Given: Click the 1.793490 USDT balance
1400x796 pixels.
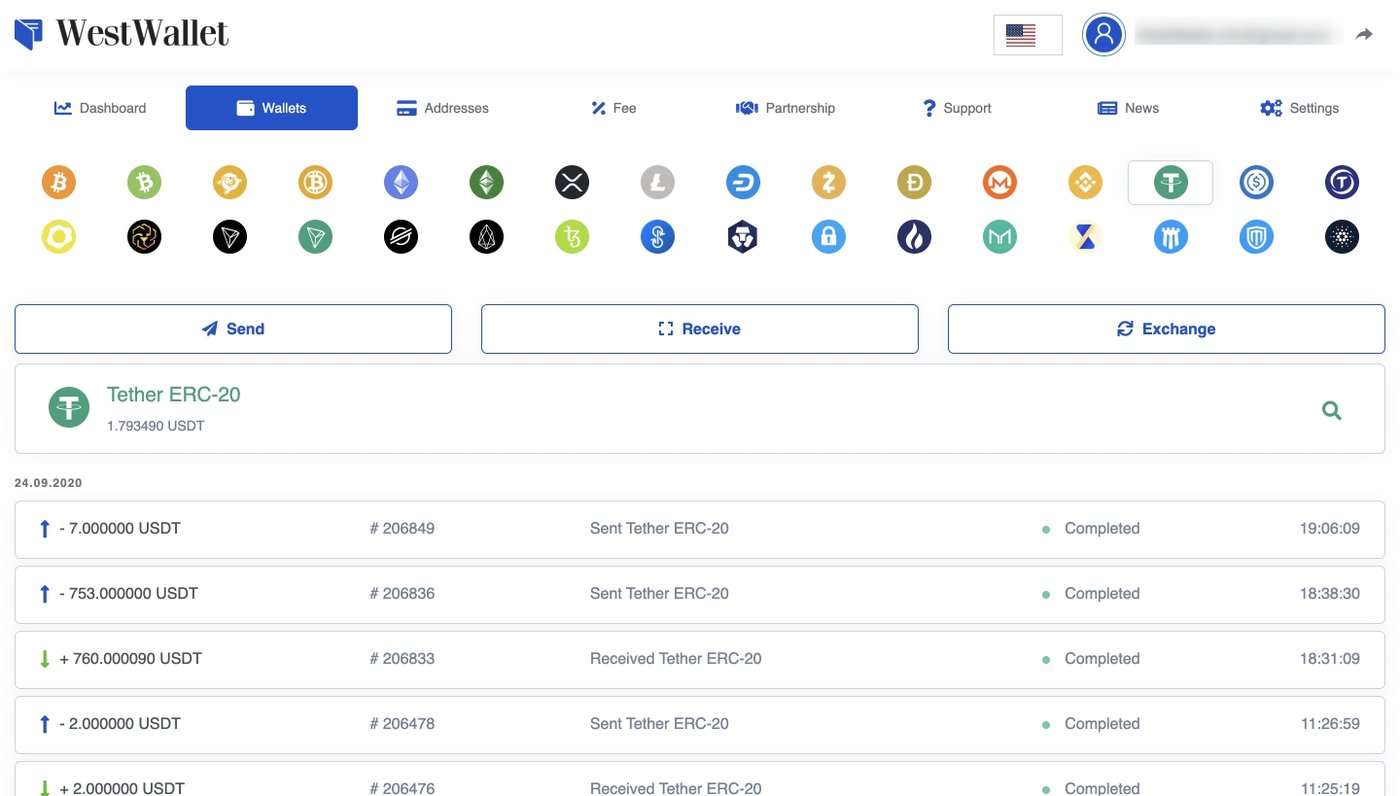Looking at the screenshot, I should point(156,426).
